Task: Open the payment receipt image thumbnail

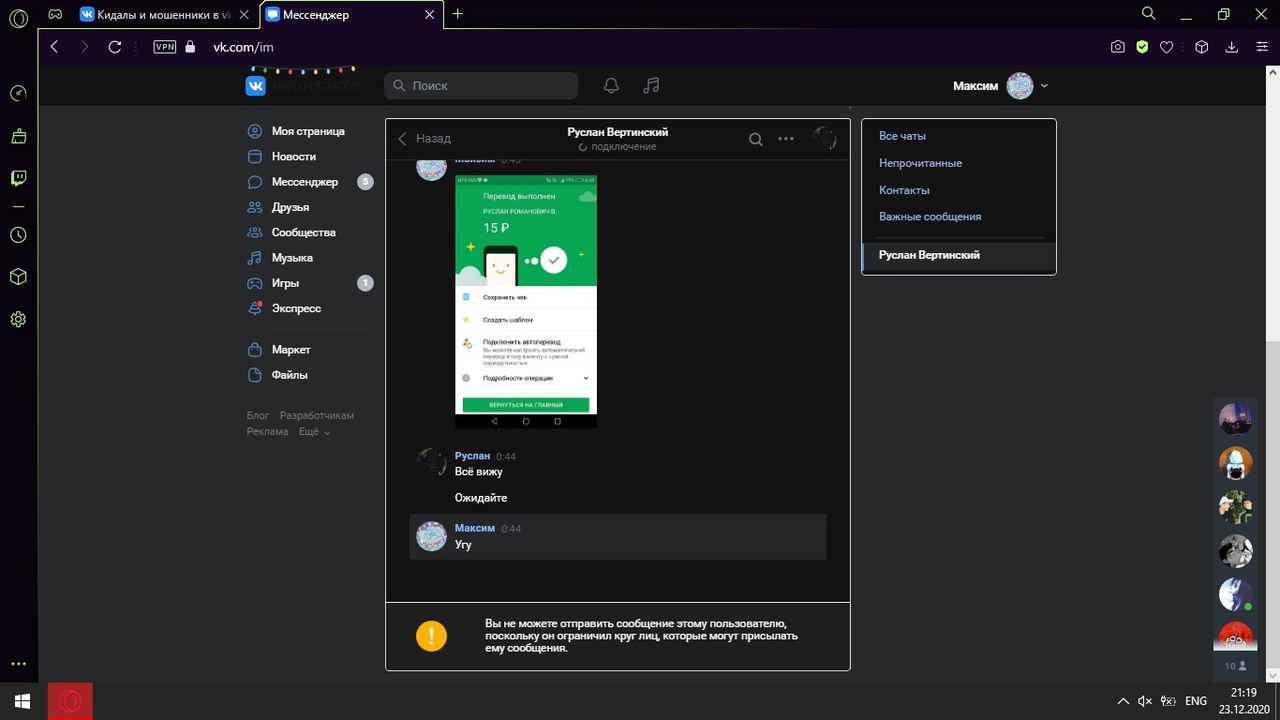Action: tap(526, 301)
